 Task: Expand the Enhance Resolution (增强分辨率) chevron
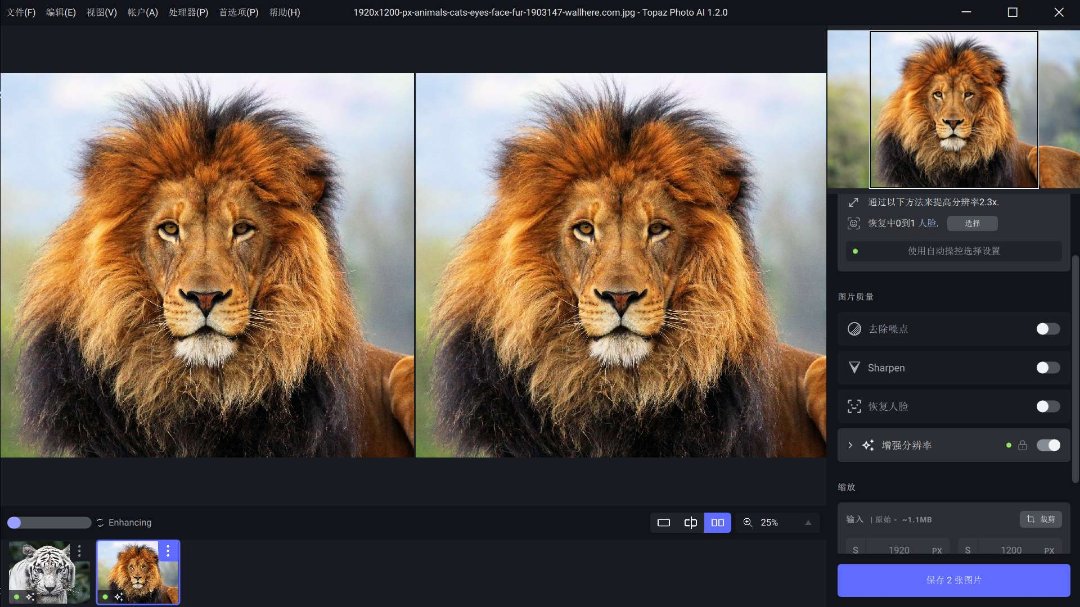850,445
